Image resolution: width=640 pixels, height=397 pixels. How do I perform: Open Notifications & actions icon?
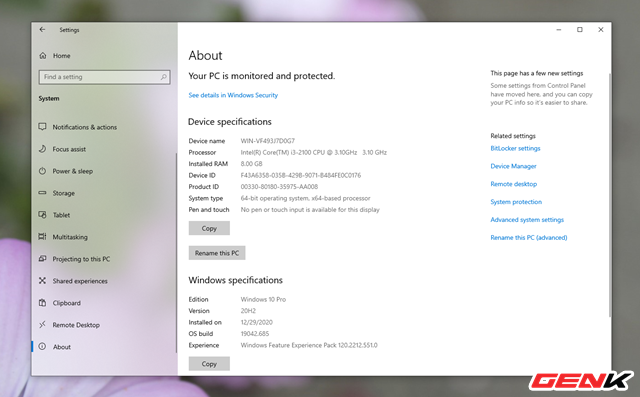click(42, 127)
